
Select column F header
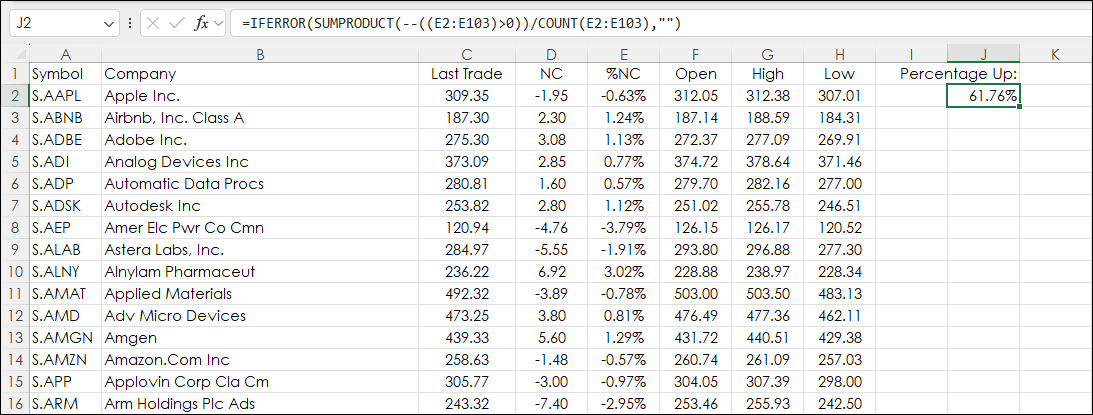tap(696, 54)
